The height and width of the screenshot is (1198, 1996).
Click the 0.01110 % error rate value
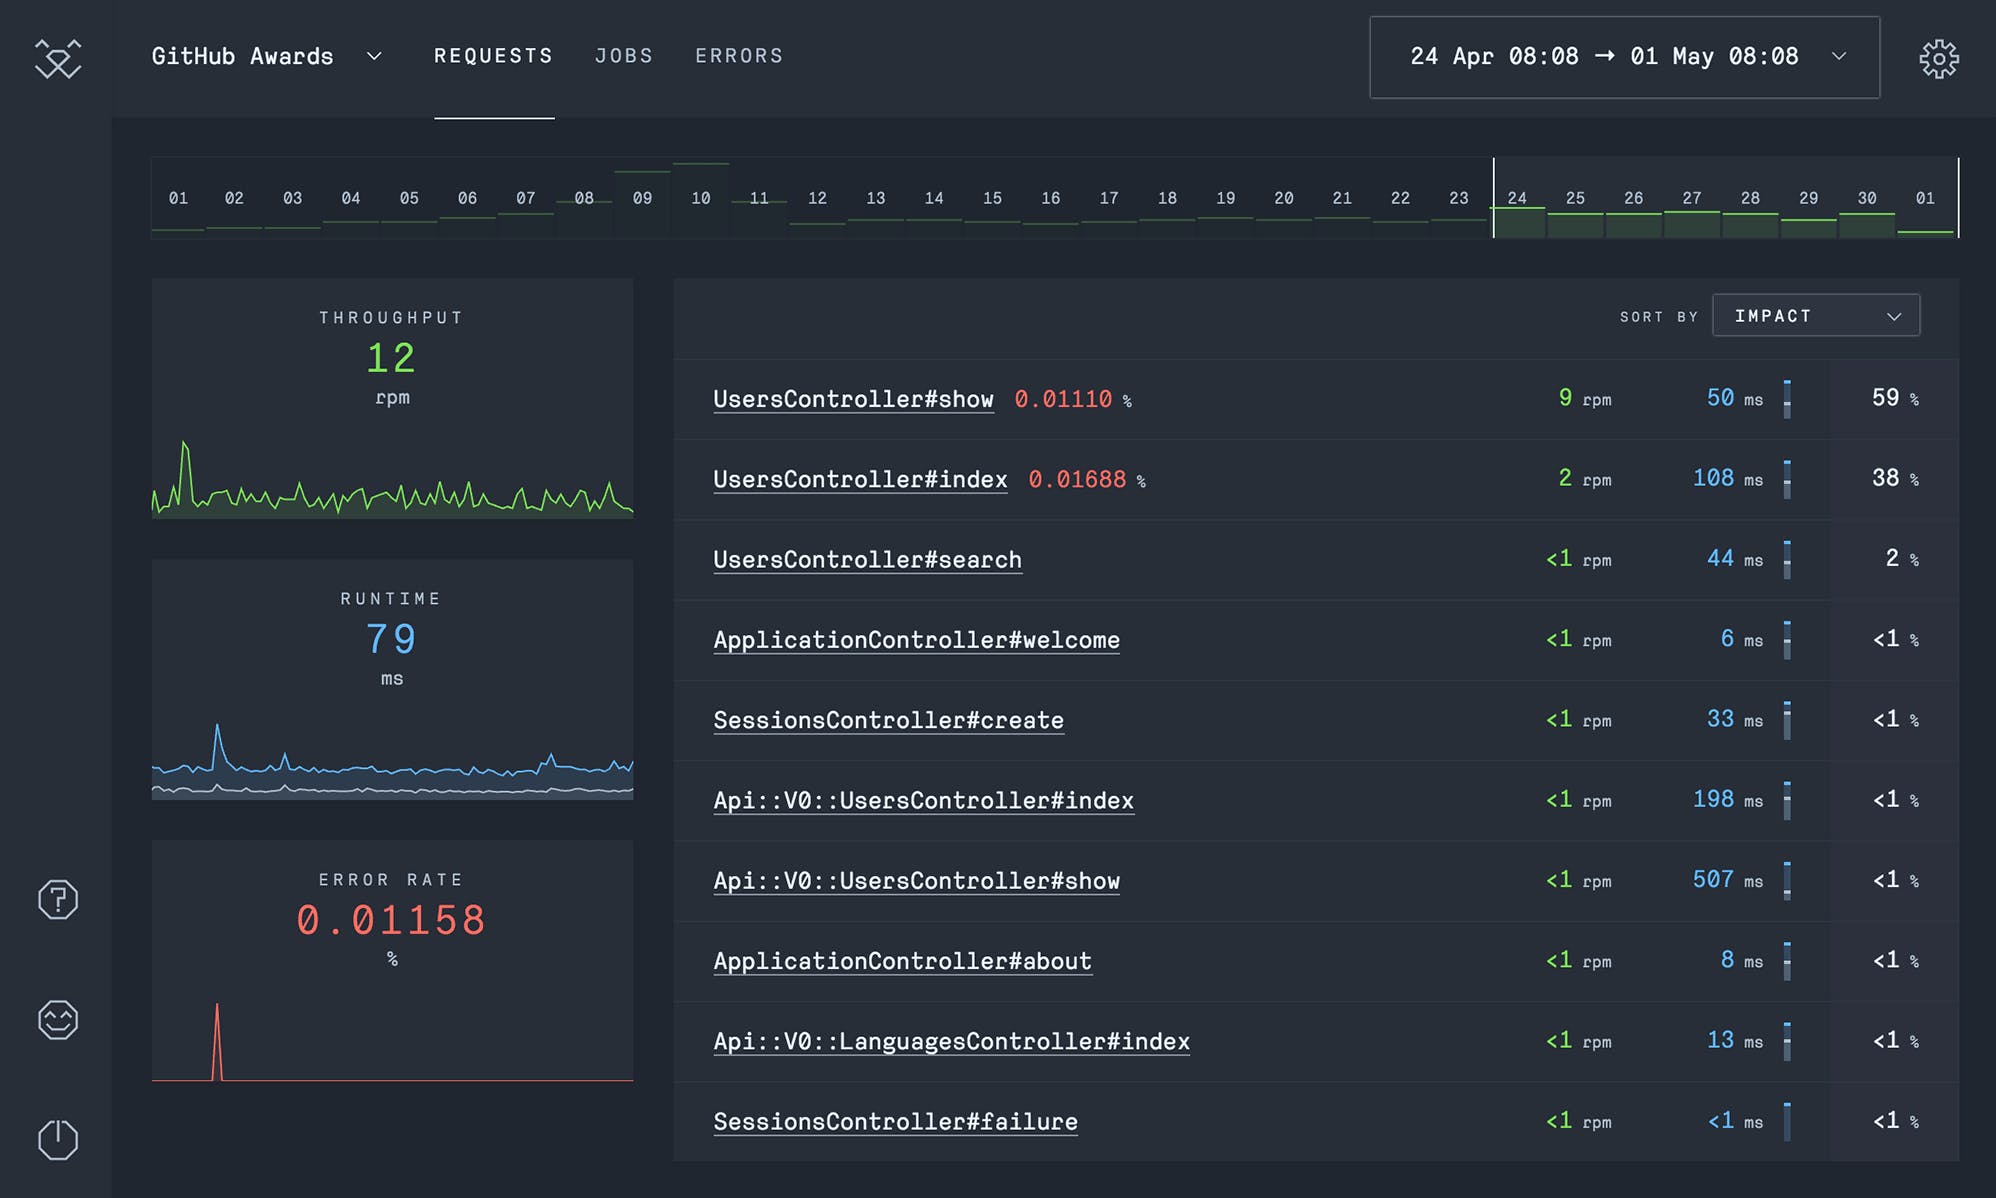[1073, 399]
